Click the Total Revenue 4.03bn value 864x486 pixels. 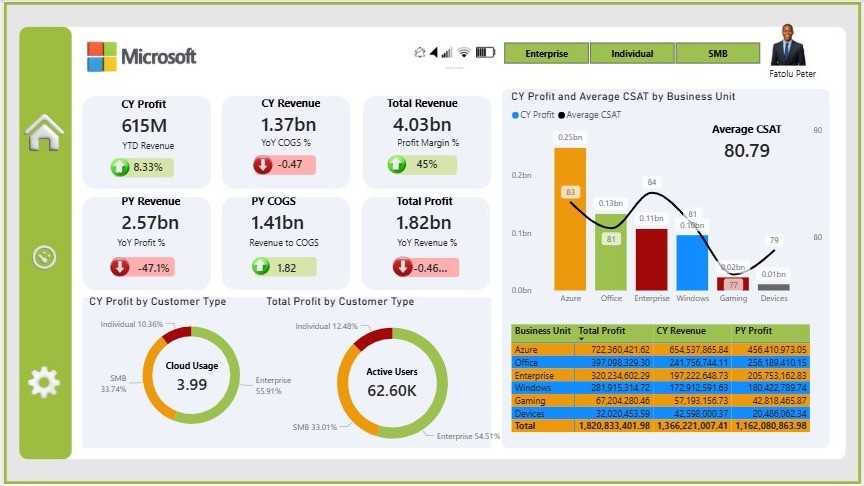[x=422, y=125]
